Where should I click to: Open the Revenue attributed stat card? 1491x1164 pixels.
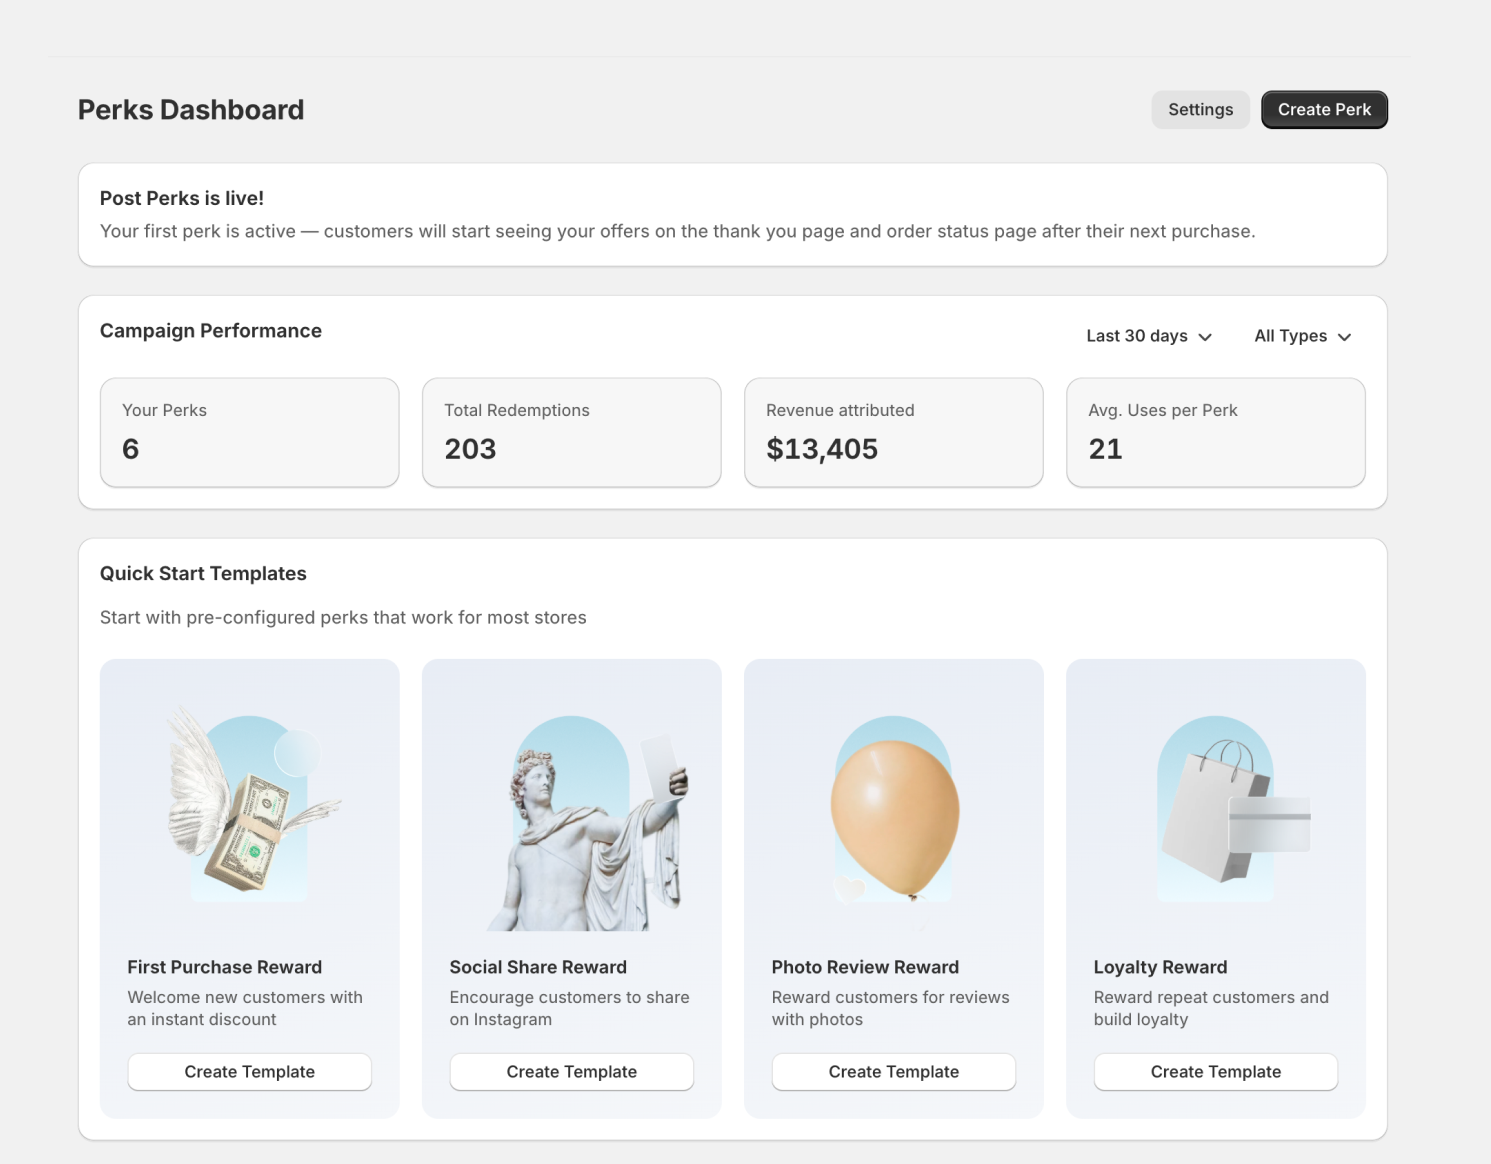(x=894, y=432)
